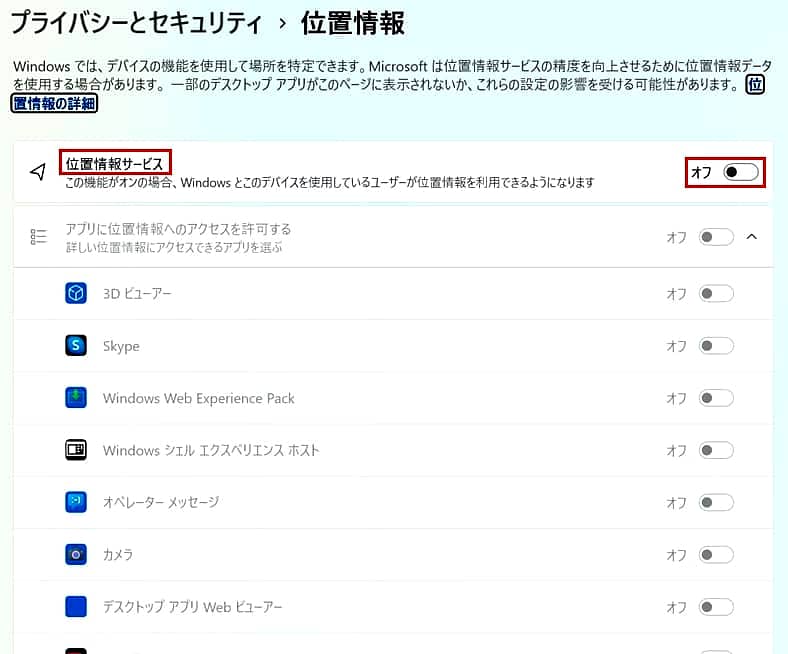Click Windows シェル エクスペリエンス ホスト icon
Viewport: 788px width, 654px height.
click(76, 450)
